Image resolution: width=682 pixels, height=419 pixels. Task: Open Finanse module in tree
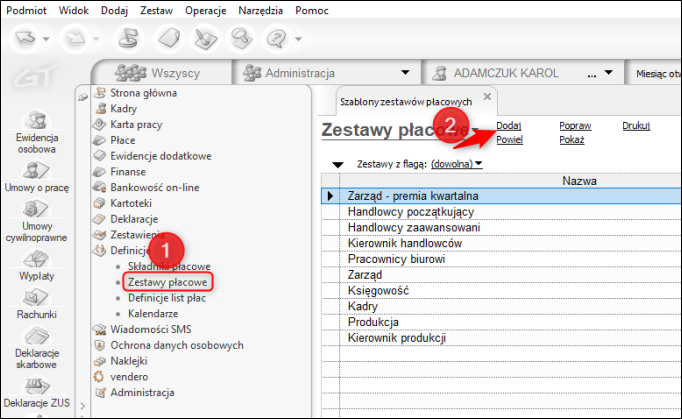click(x=128, y=171)
